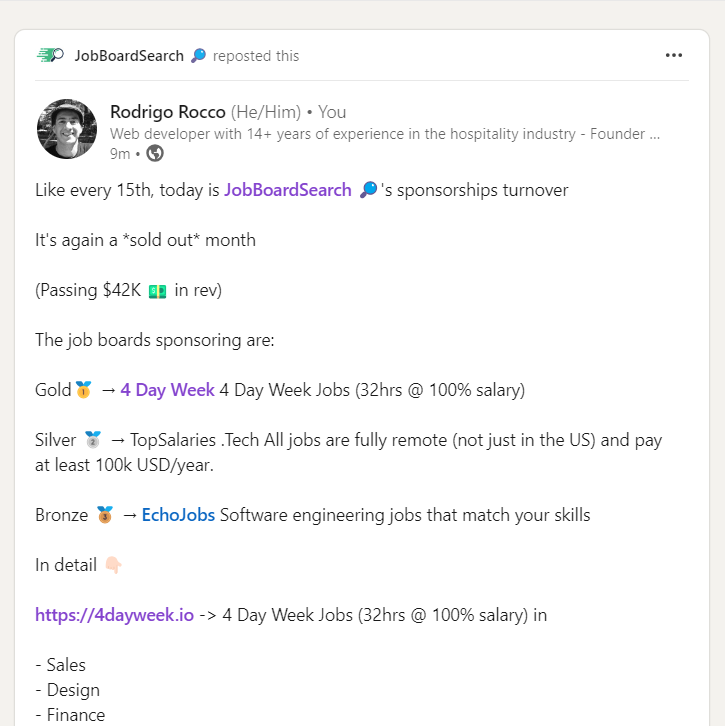
Task: Open the post's three-dot options menu
Action: coord(674,55)
